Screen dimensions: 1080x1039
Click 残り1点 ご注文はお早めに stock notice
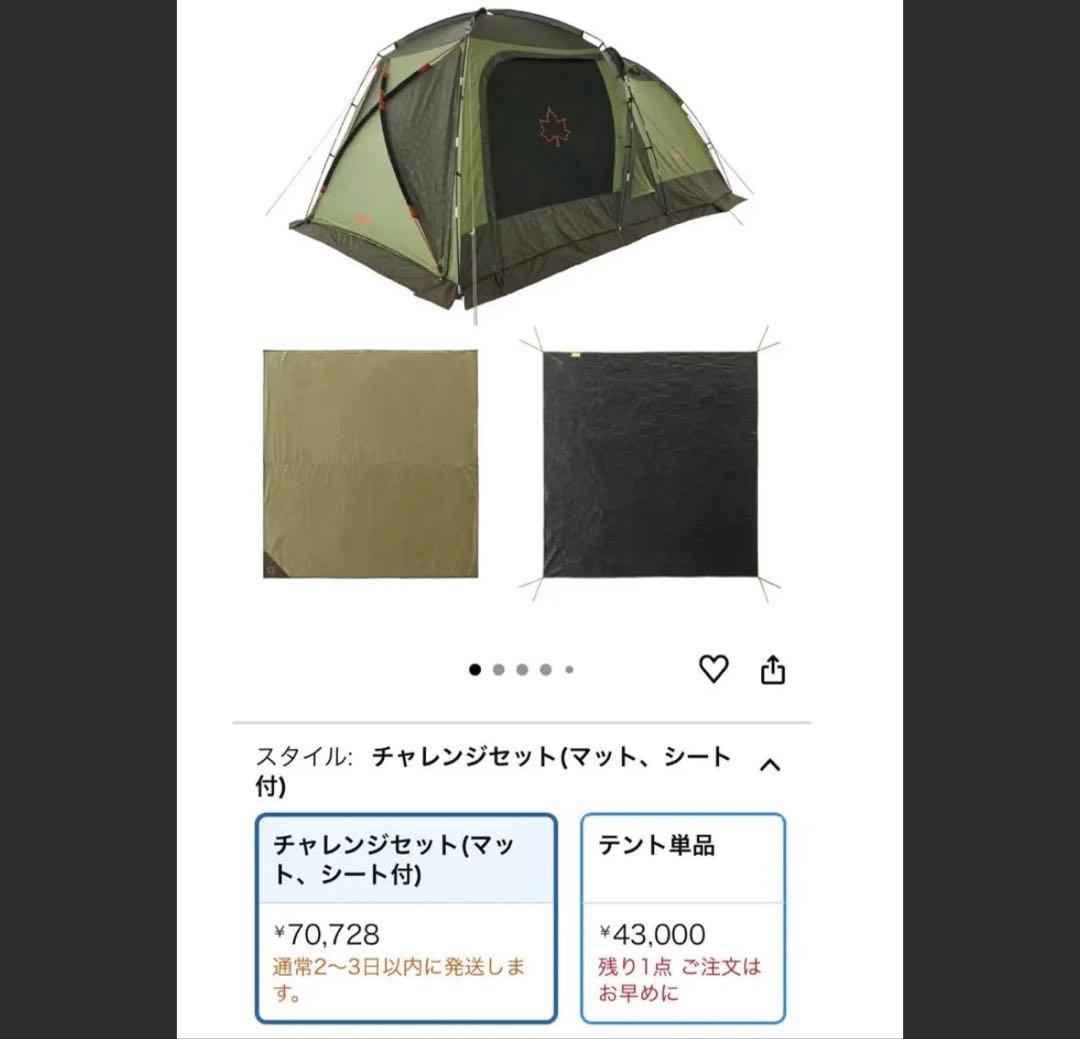click(x=679, y=980)
